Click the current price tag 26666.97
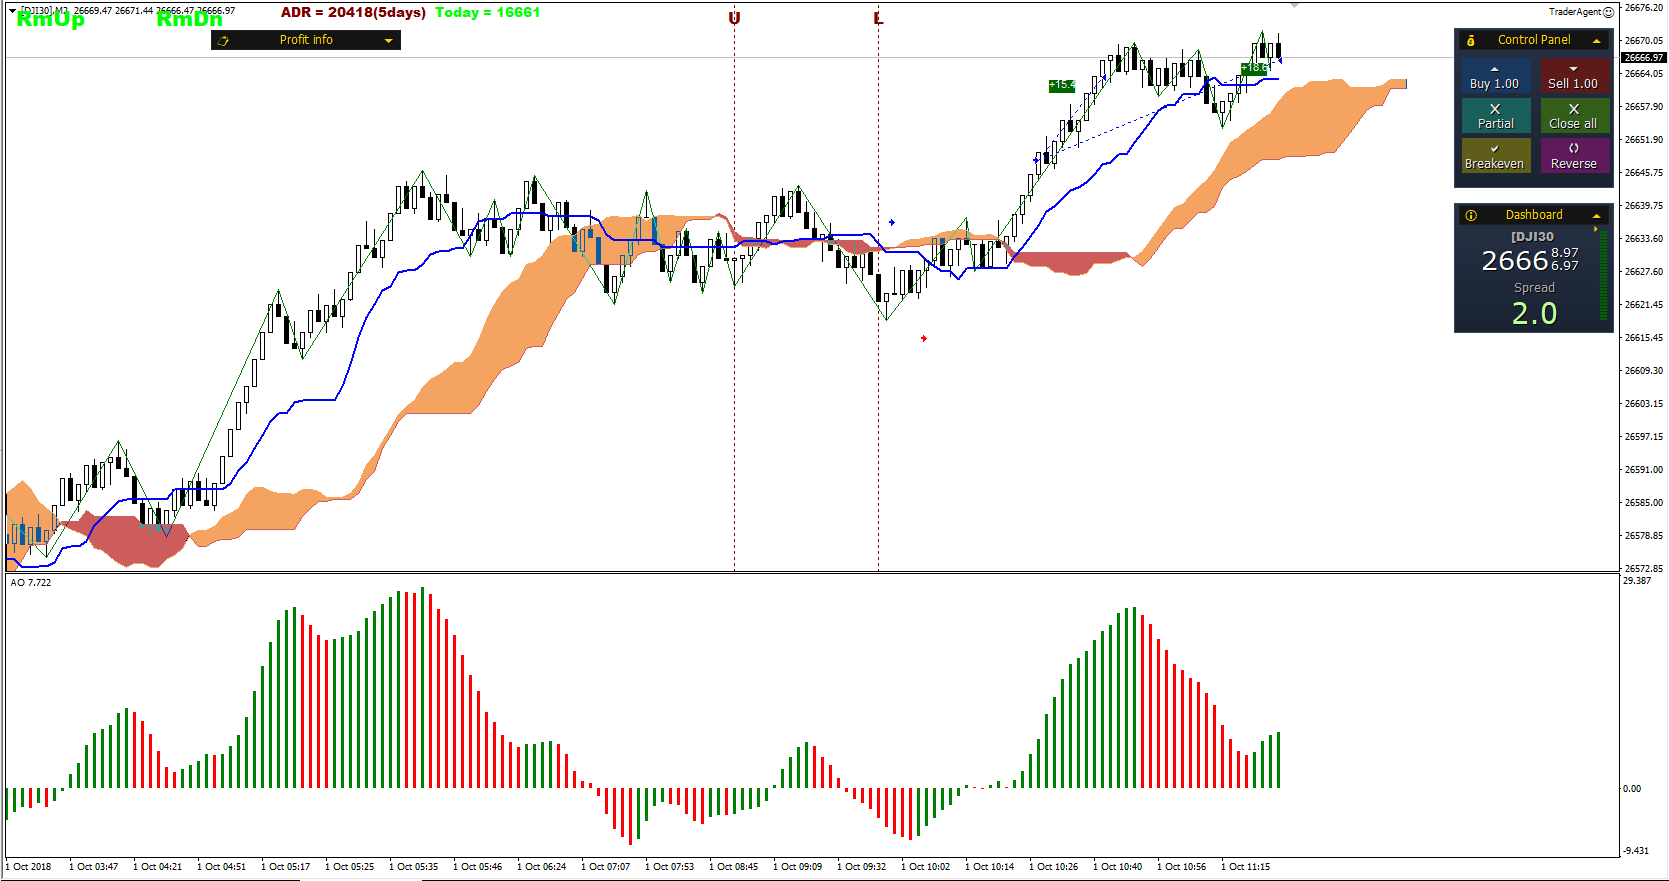 1644,58
